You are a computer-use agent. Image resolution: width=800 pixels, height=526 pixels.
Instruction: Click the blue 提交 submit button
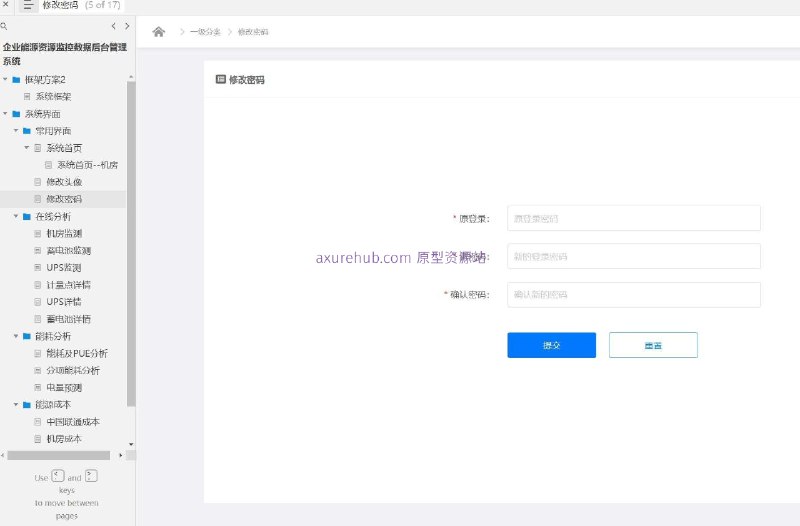point(552,345)
